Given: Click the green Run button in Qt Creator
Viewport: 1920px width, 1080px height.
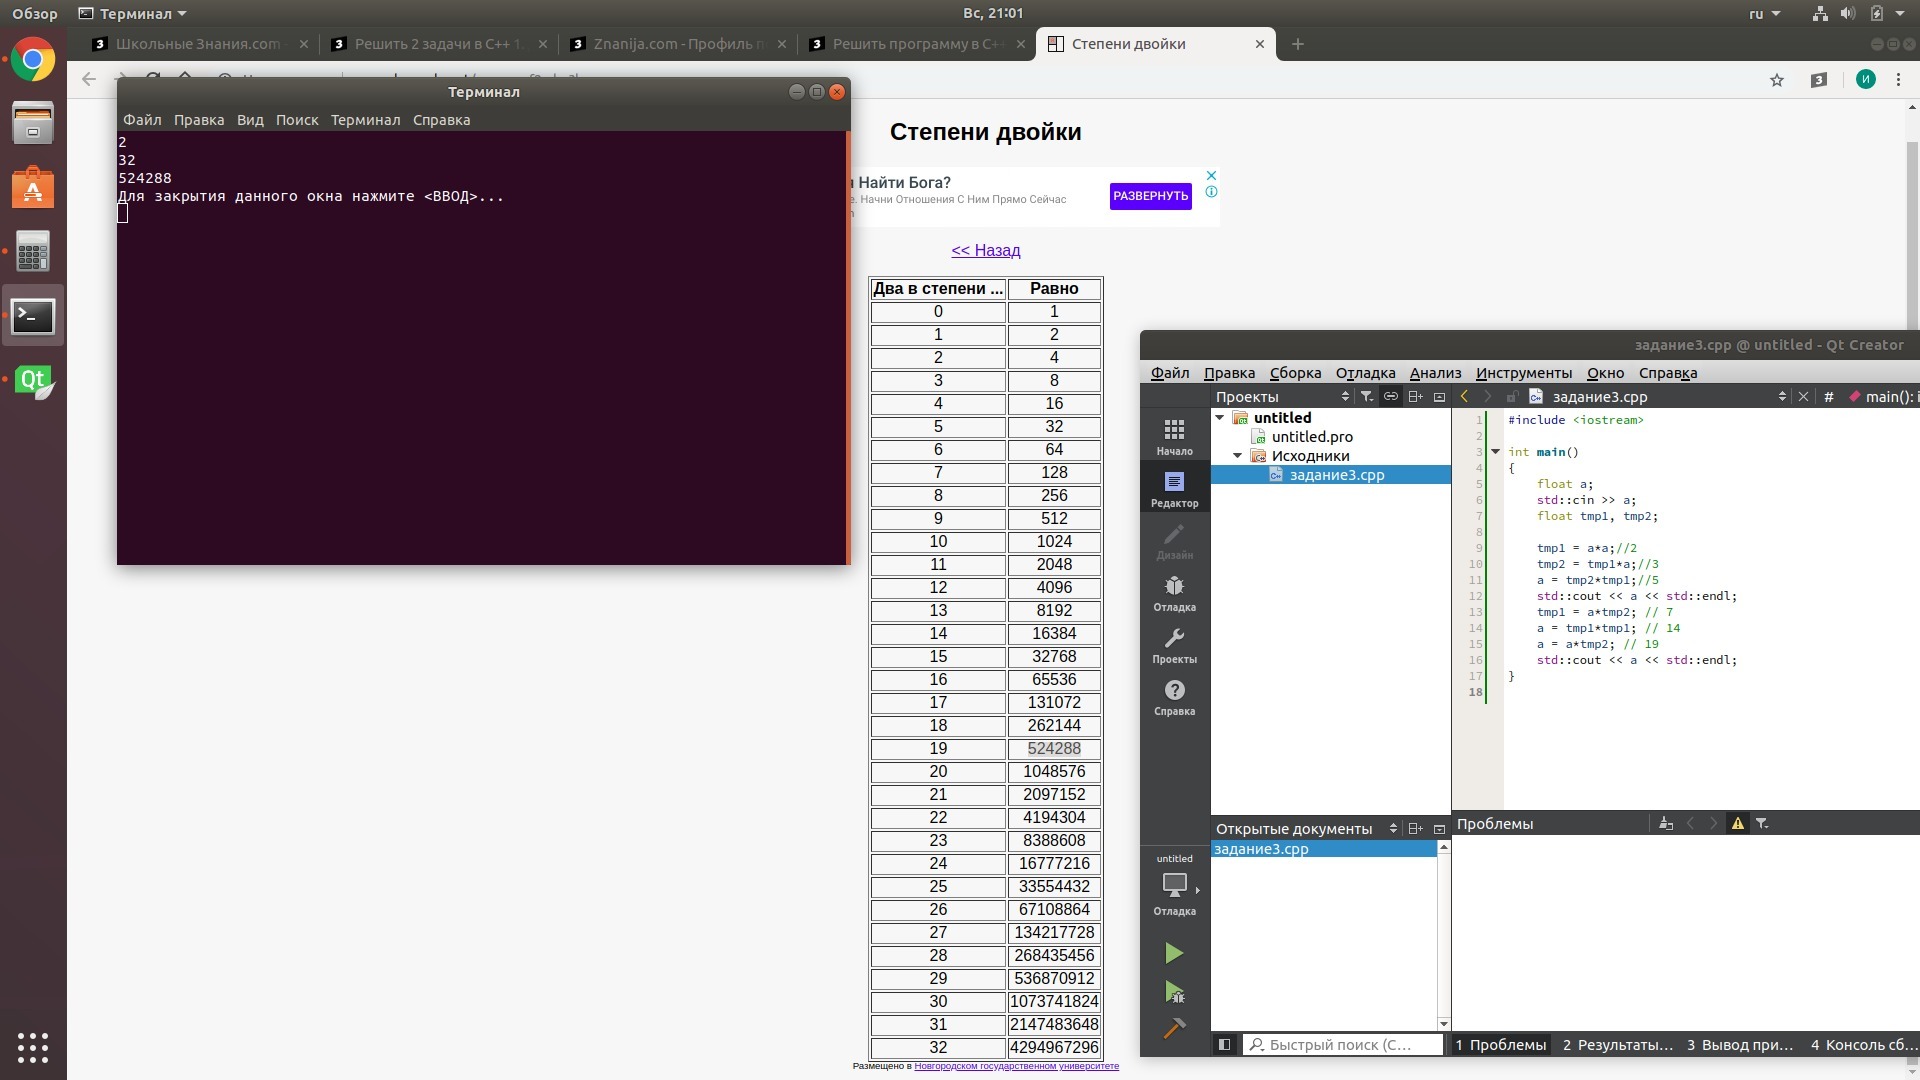Looking at the screenshot, I should [x=1174, y=953].
